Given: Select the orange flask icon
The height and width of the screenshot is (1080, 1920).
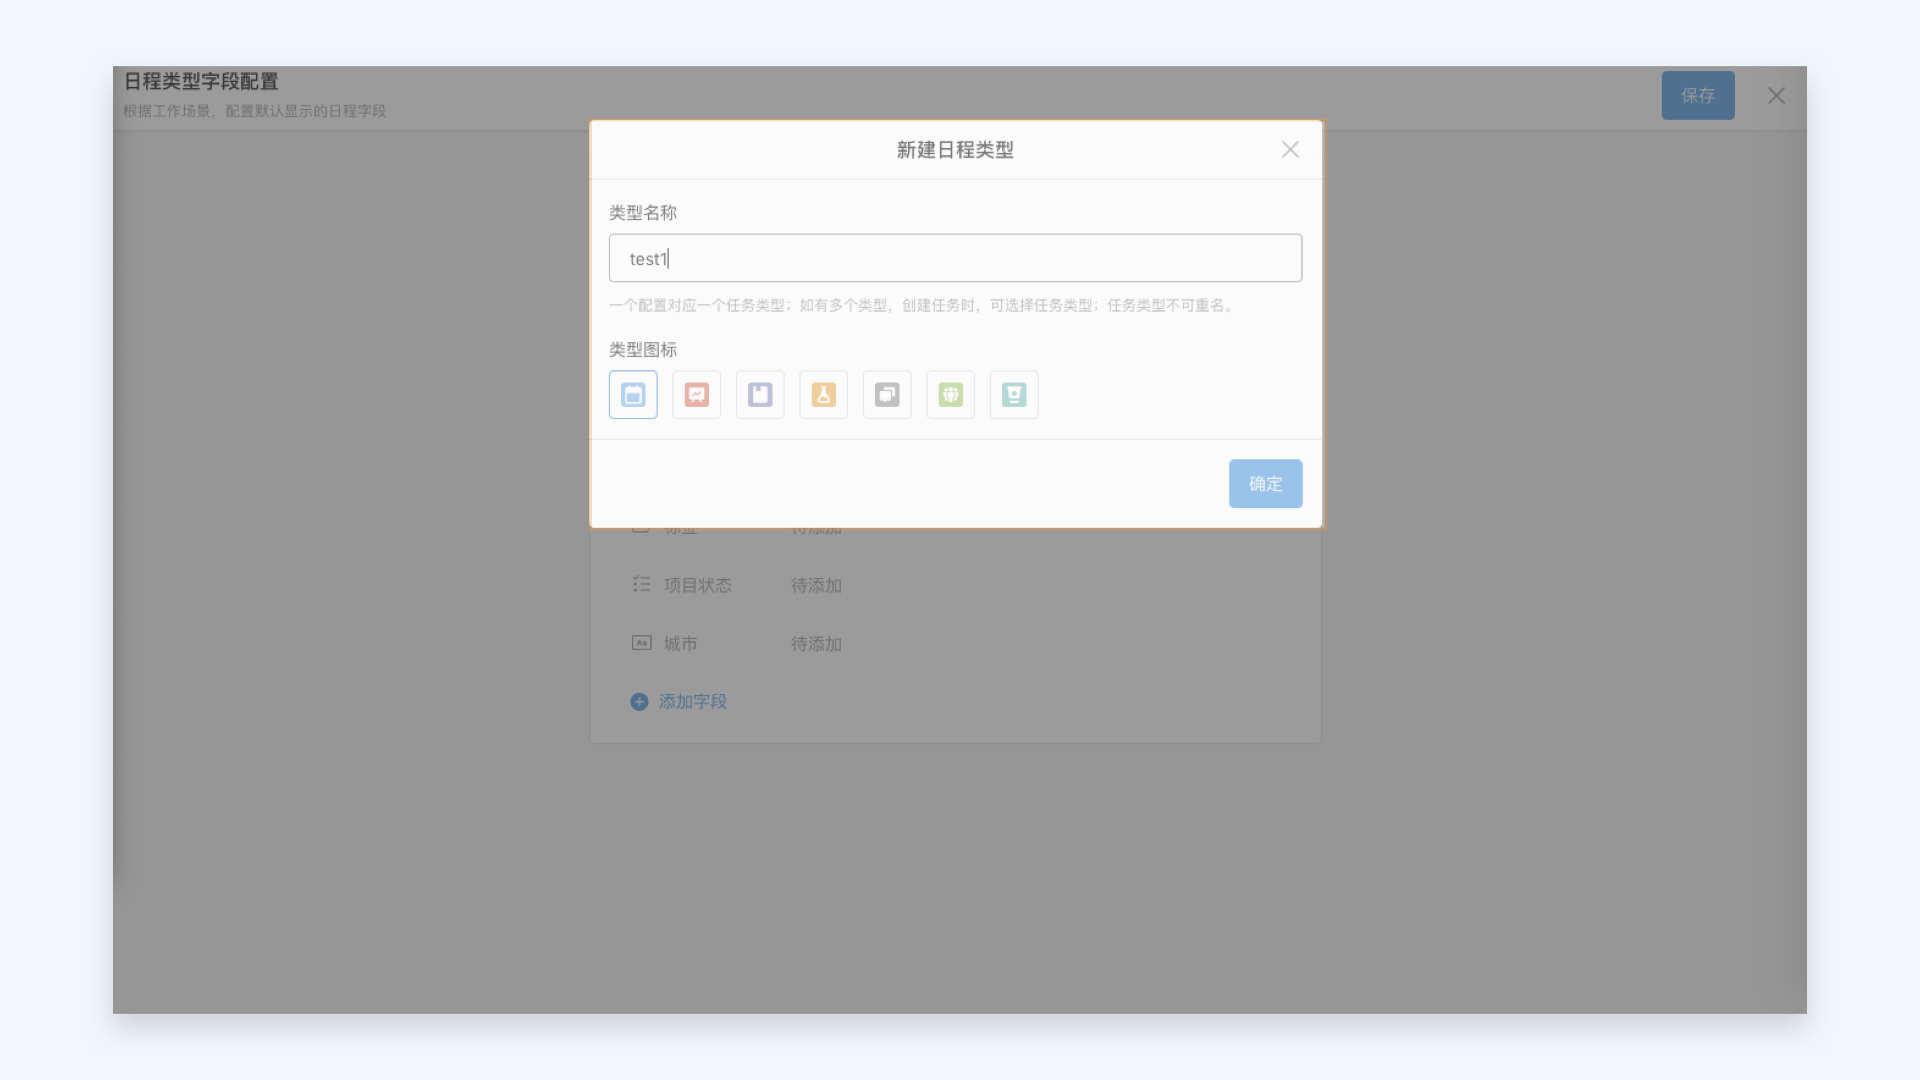Looking at the screenshot, I should (824, 395).
